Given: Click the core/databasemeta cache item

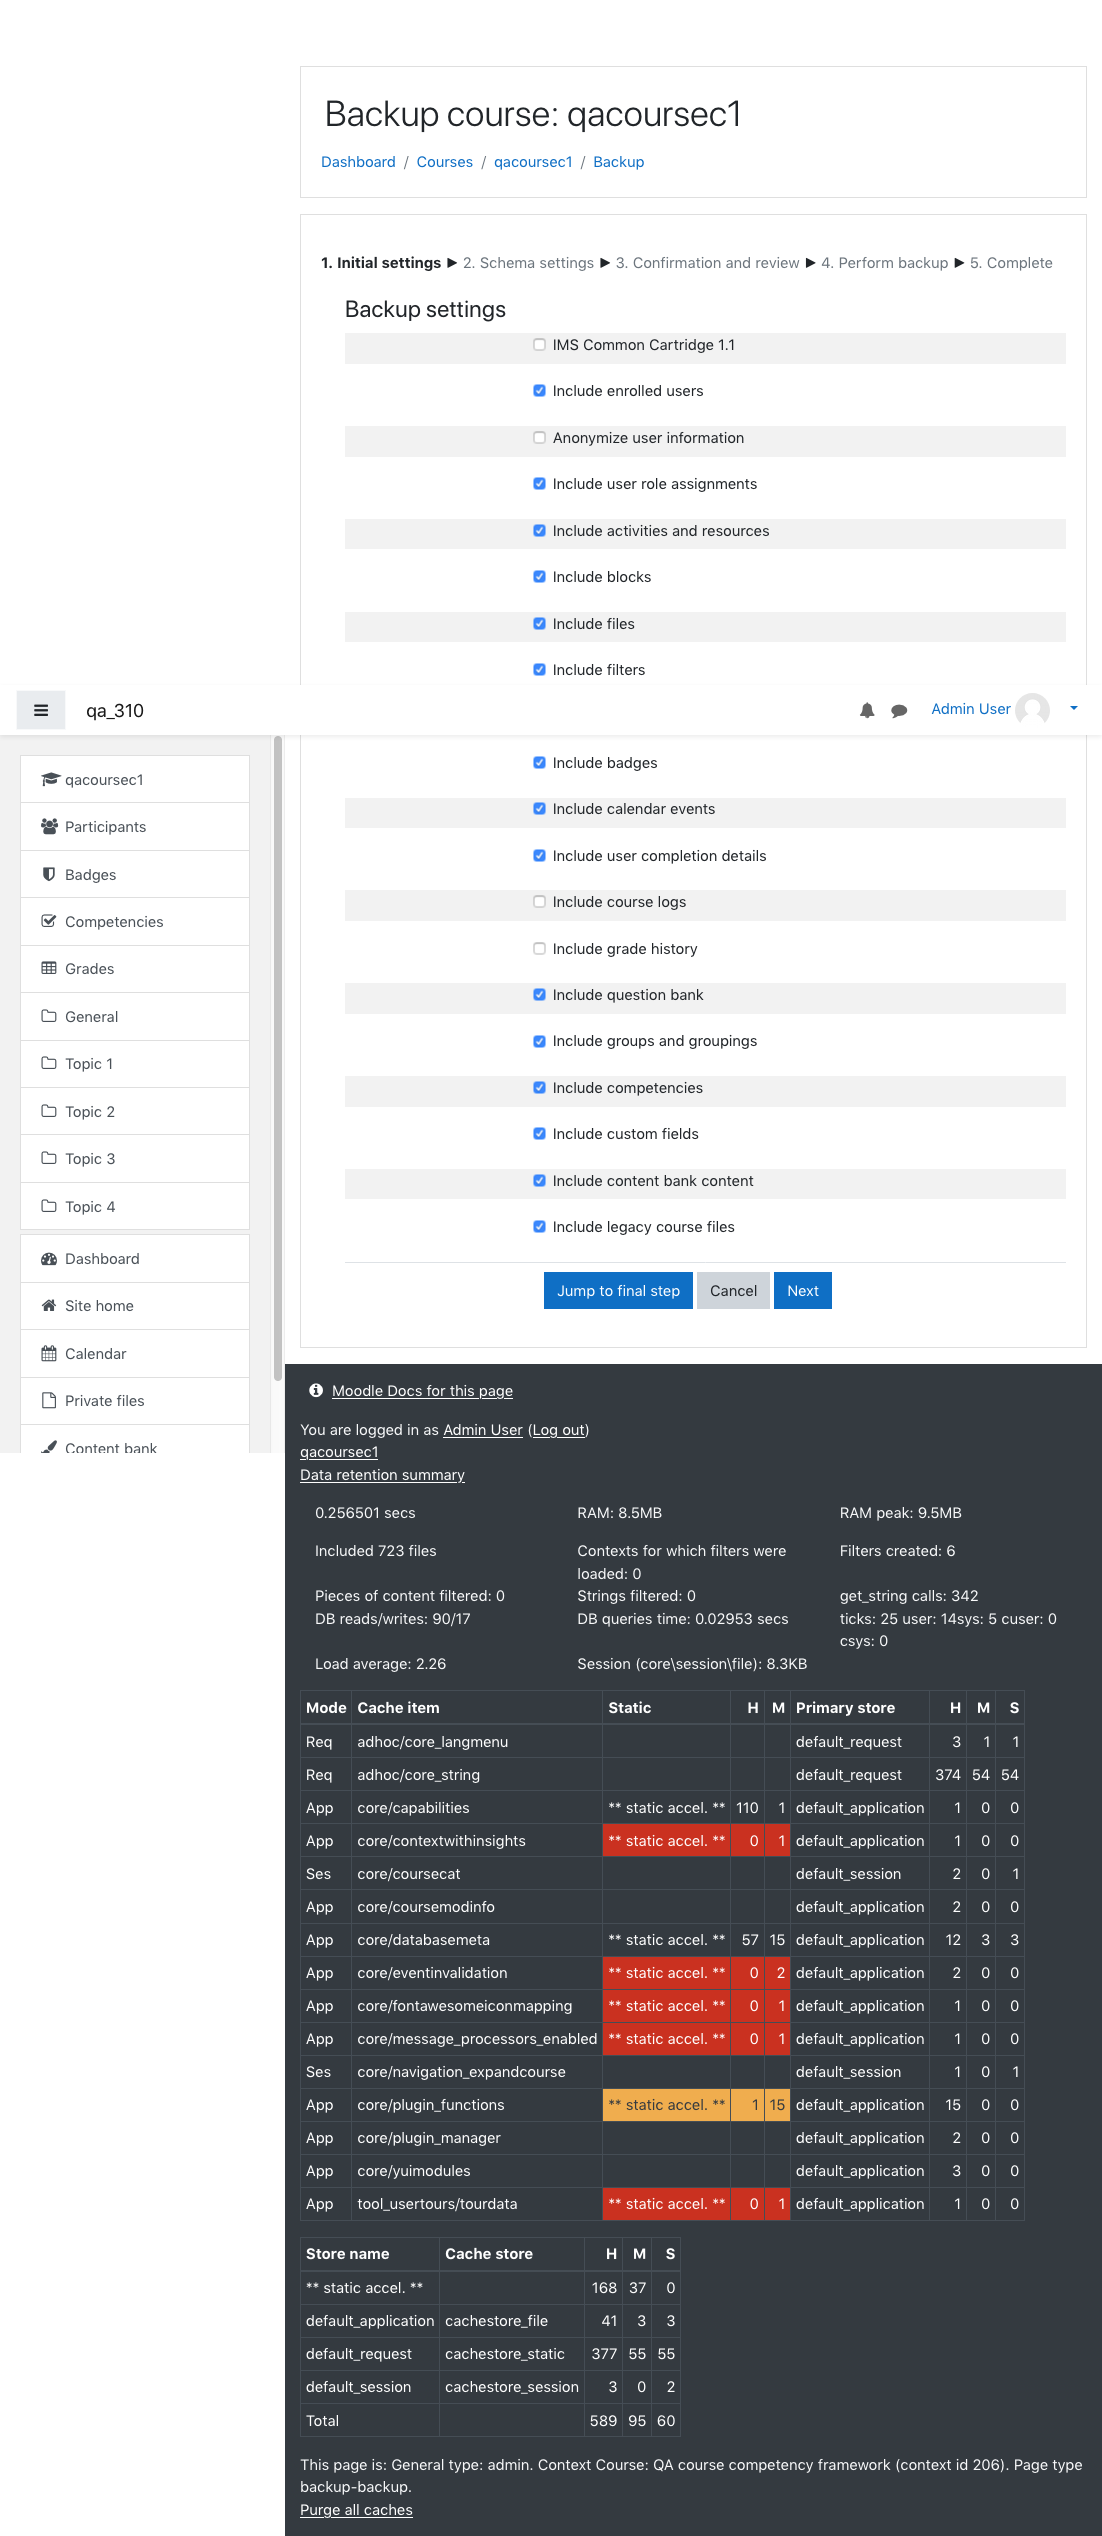Looking at the screenshot, I should [x=423, y=1940].
